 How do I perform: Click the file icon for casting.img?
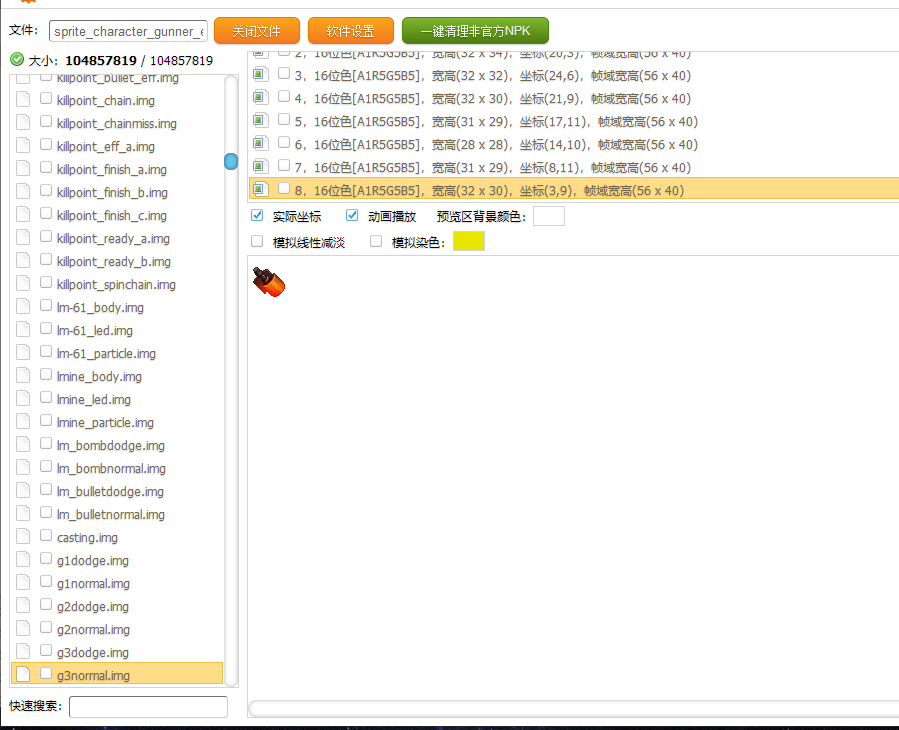click(23, 537)
